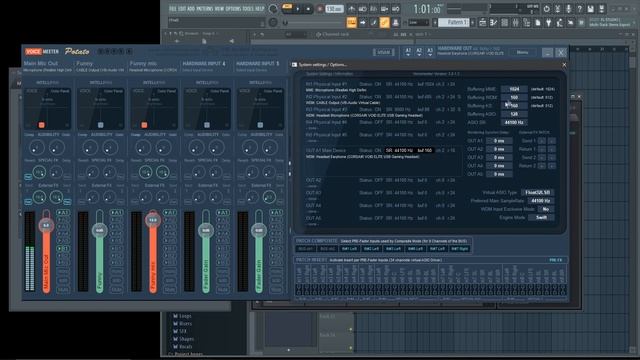Open PATTERNS menu in FL Studio
640x360 pixels.
click(x=205, y=9)
